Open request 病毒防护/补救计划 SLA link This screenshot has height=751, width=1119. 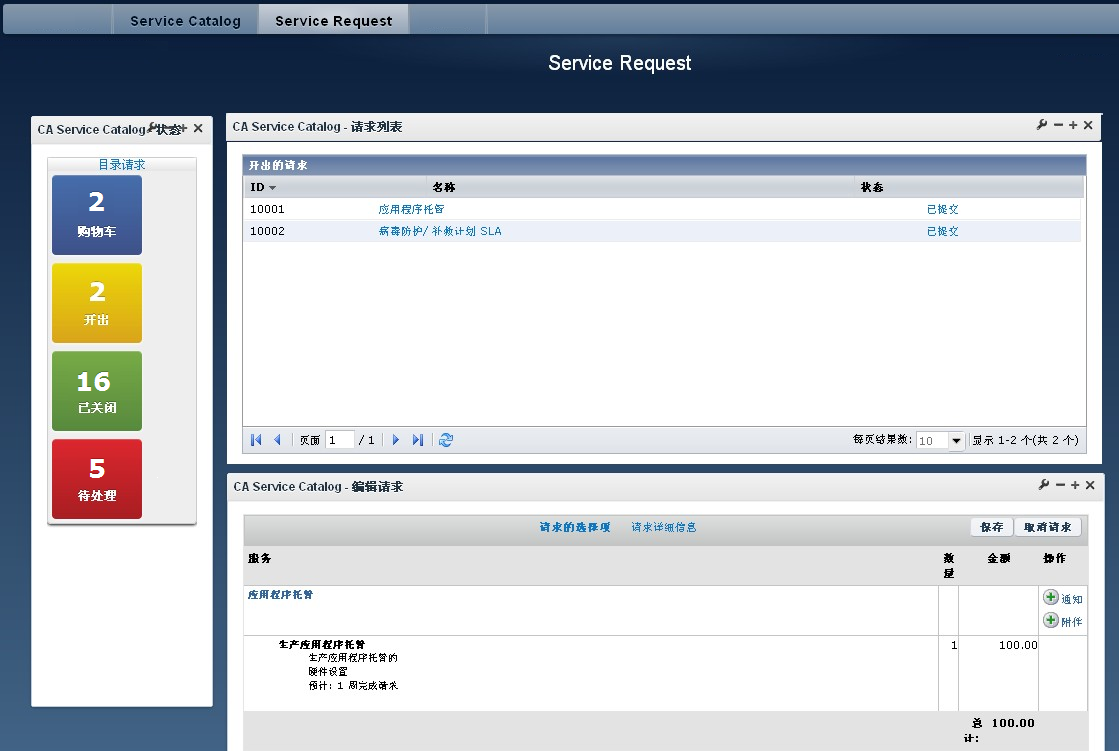point(440,231)
